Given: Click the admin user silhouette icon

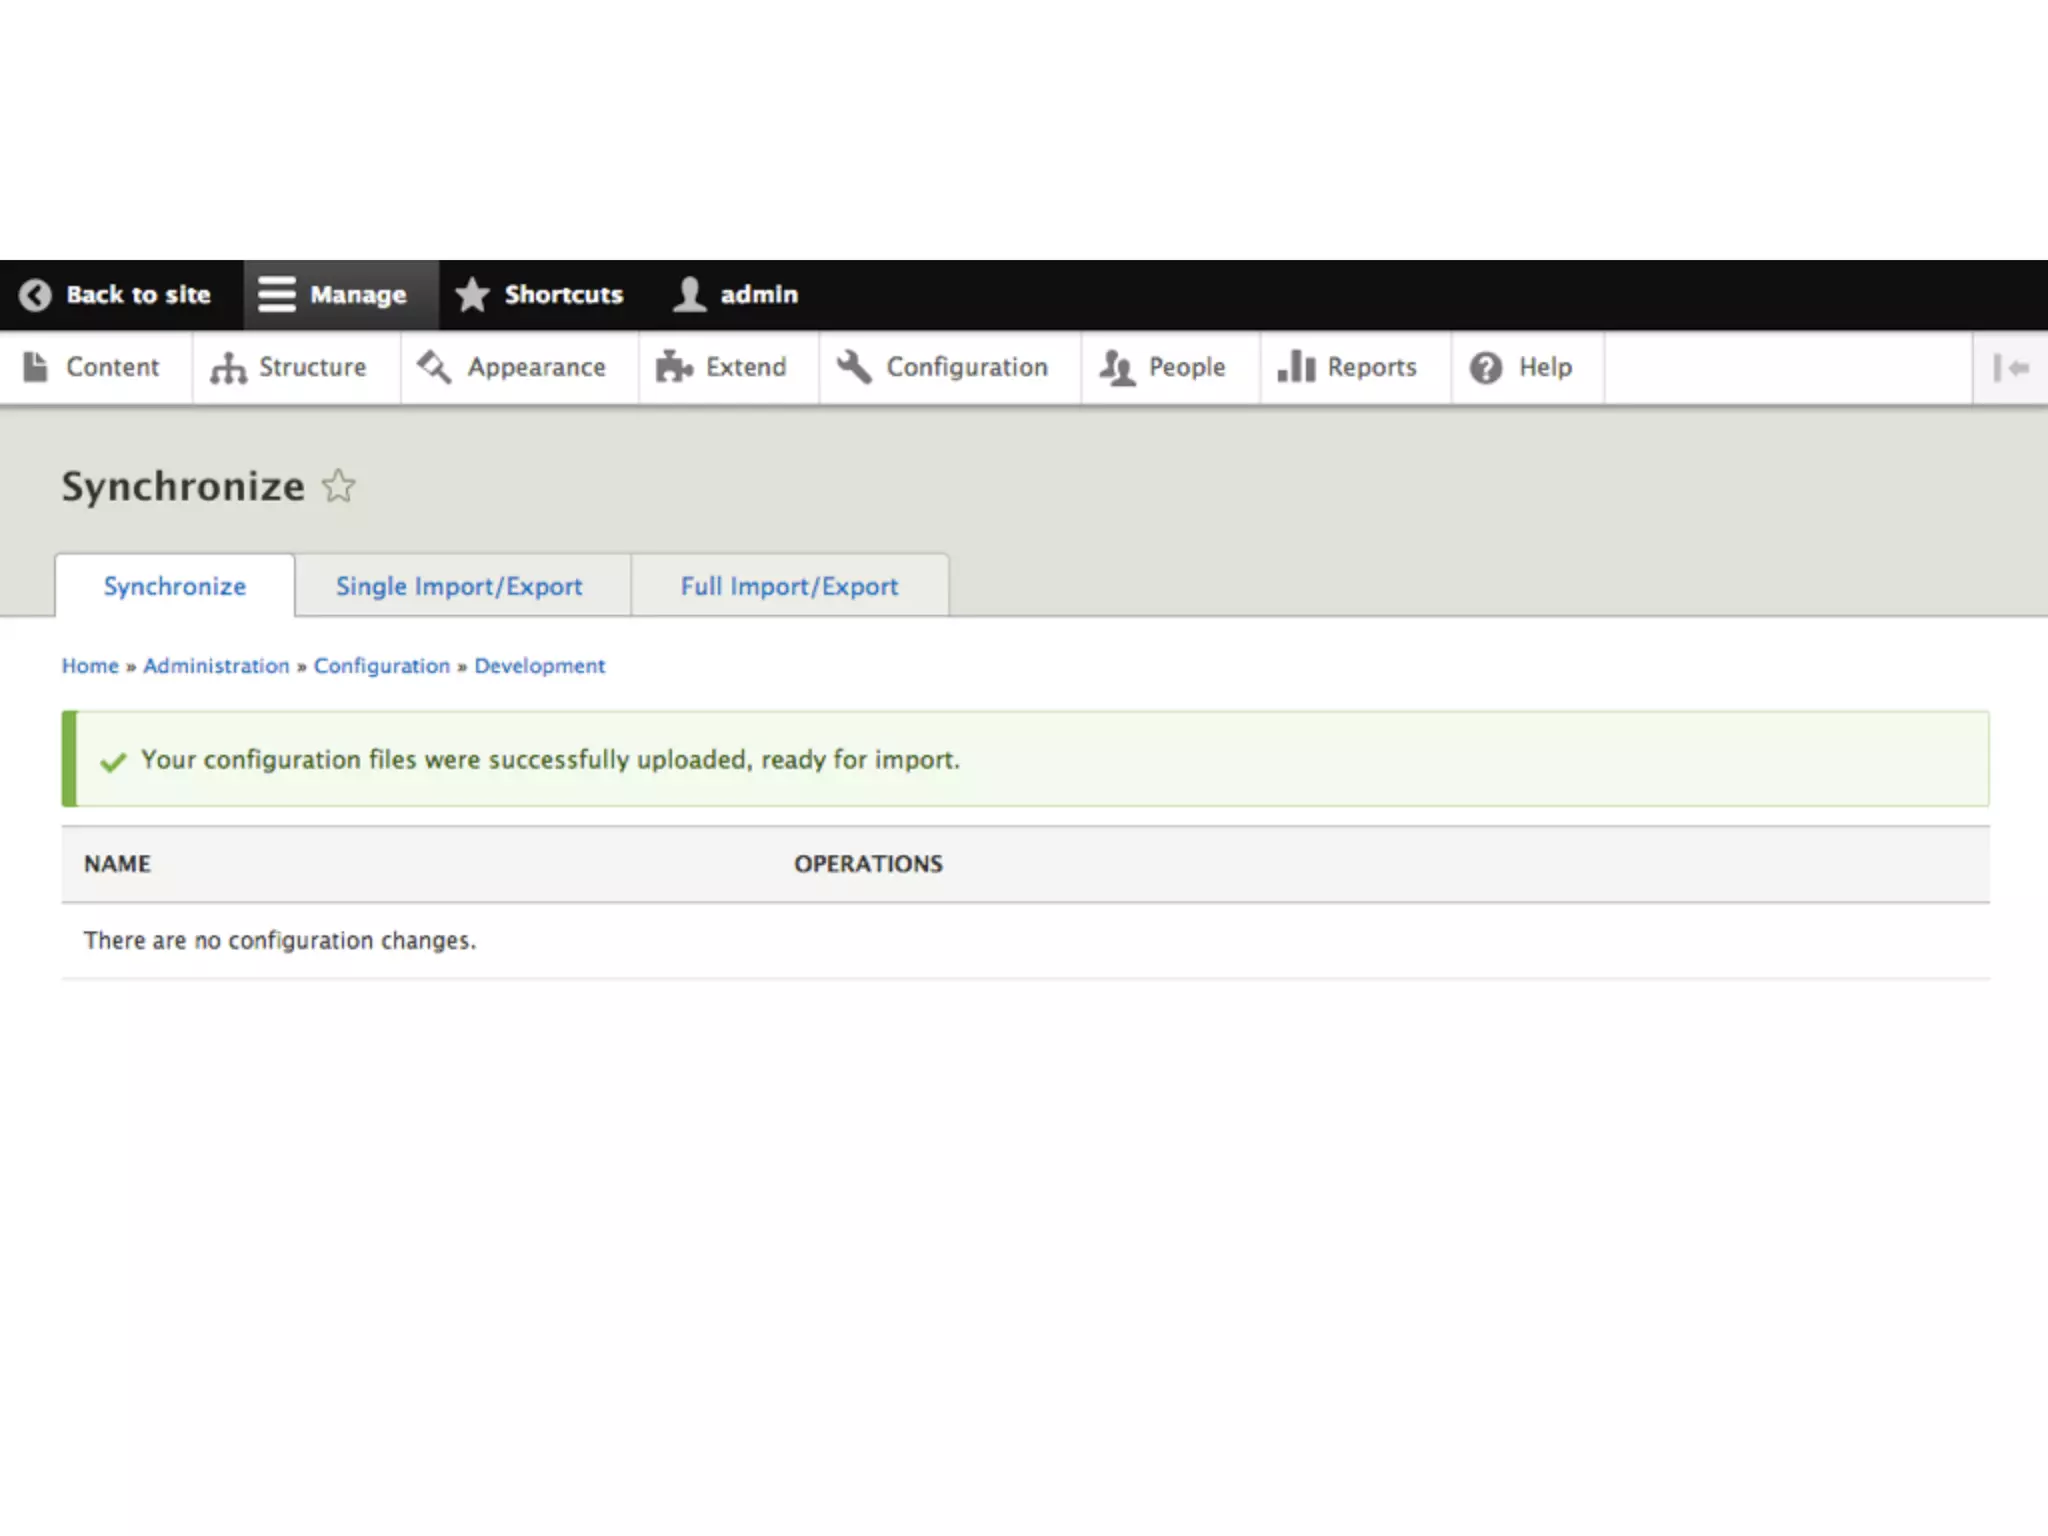Looking at the screenshot, I should point(689,295).
